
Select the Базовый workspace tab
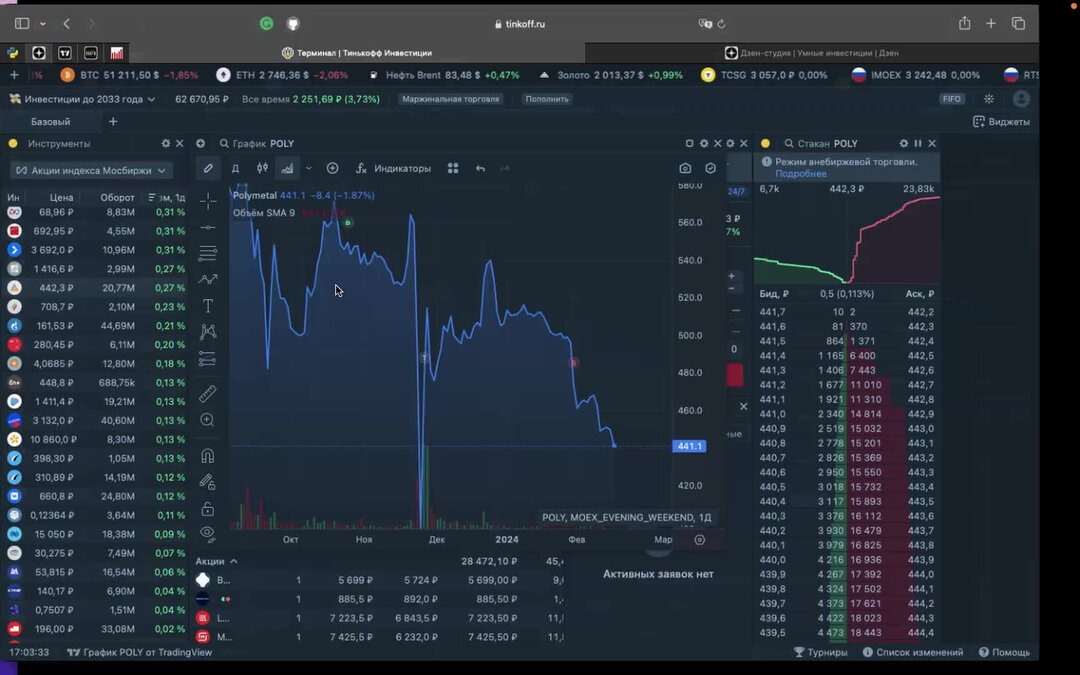coord(50,122)
